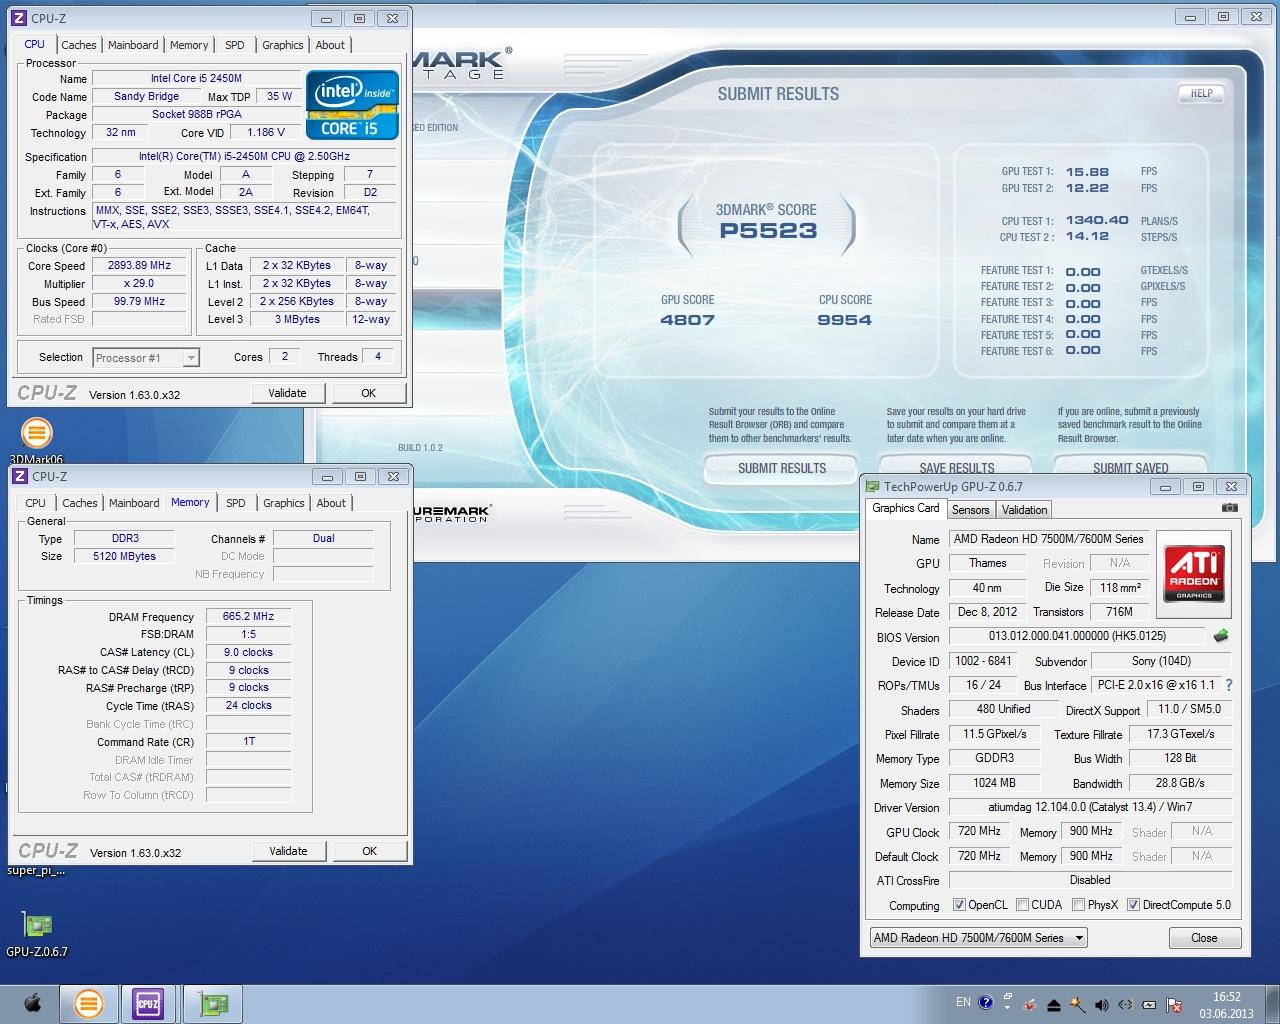Viewport: 1280px width, 1024px height.
Task: Click the Driver Version field in GPU-Z
Action: [x=1090, y=807]
